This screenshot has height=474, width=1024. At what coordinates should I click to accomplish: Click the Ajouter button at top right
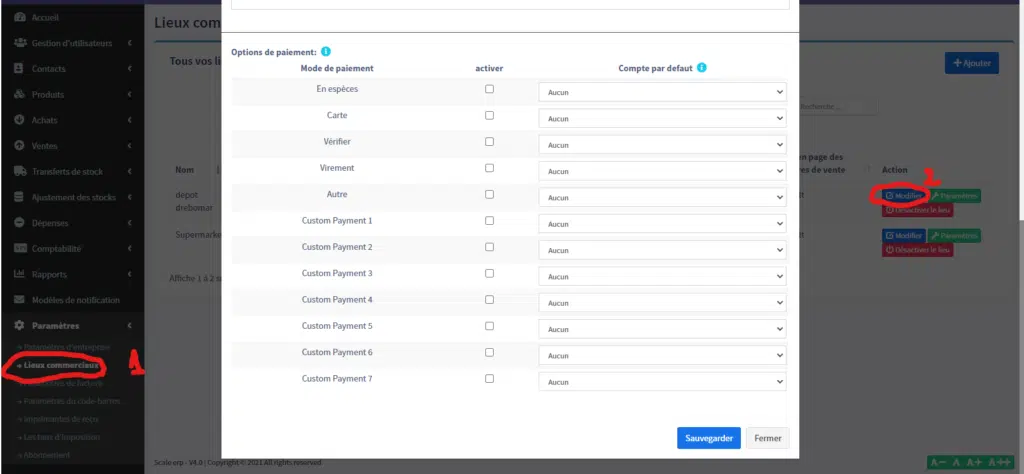[x=971, y=63]
